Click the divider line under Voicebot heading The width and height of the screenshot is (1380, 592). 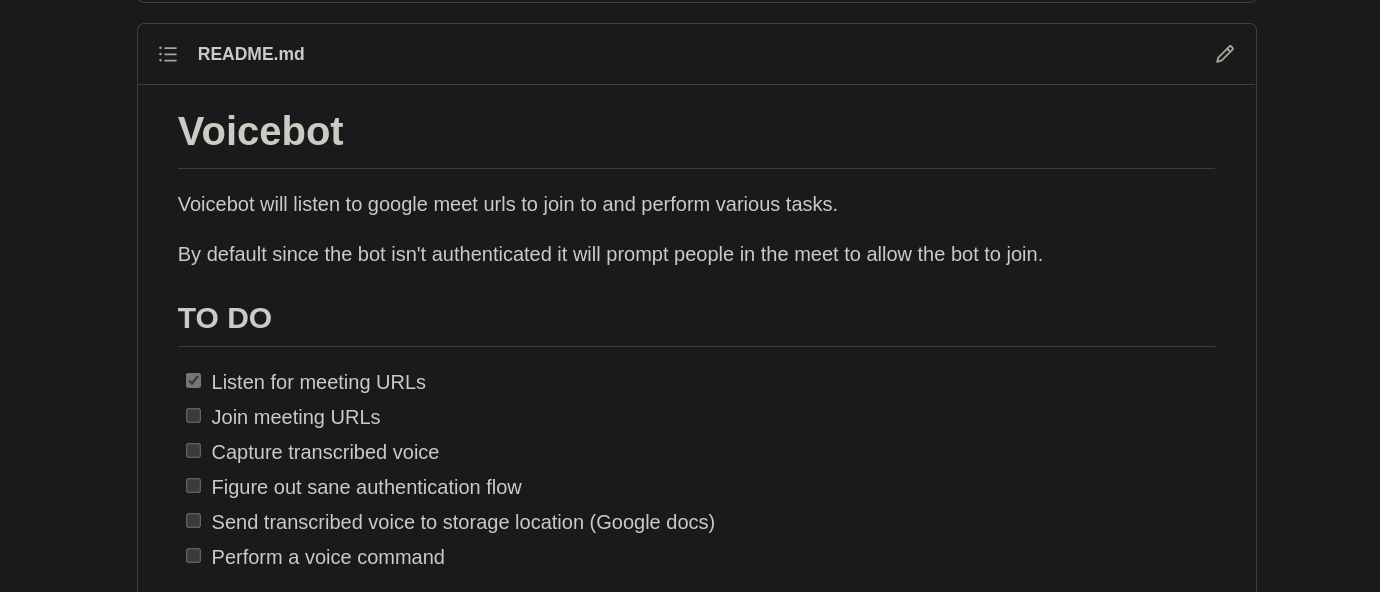(x=696, y=168)
